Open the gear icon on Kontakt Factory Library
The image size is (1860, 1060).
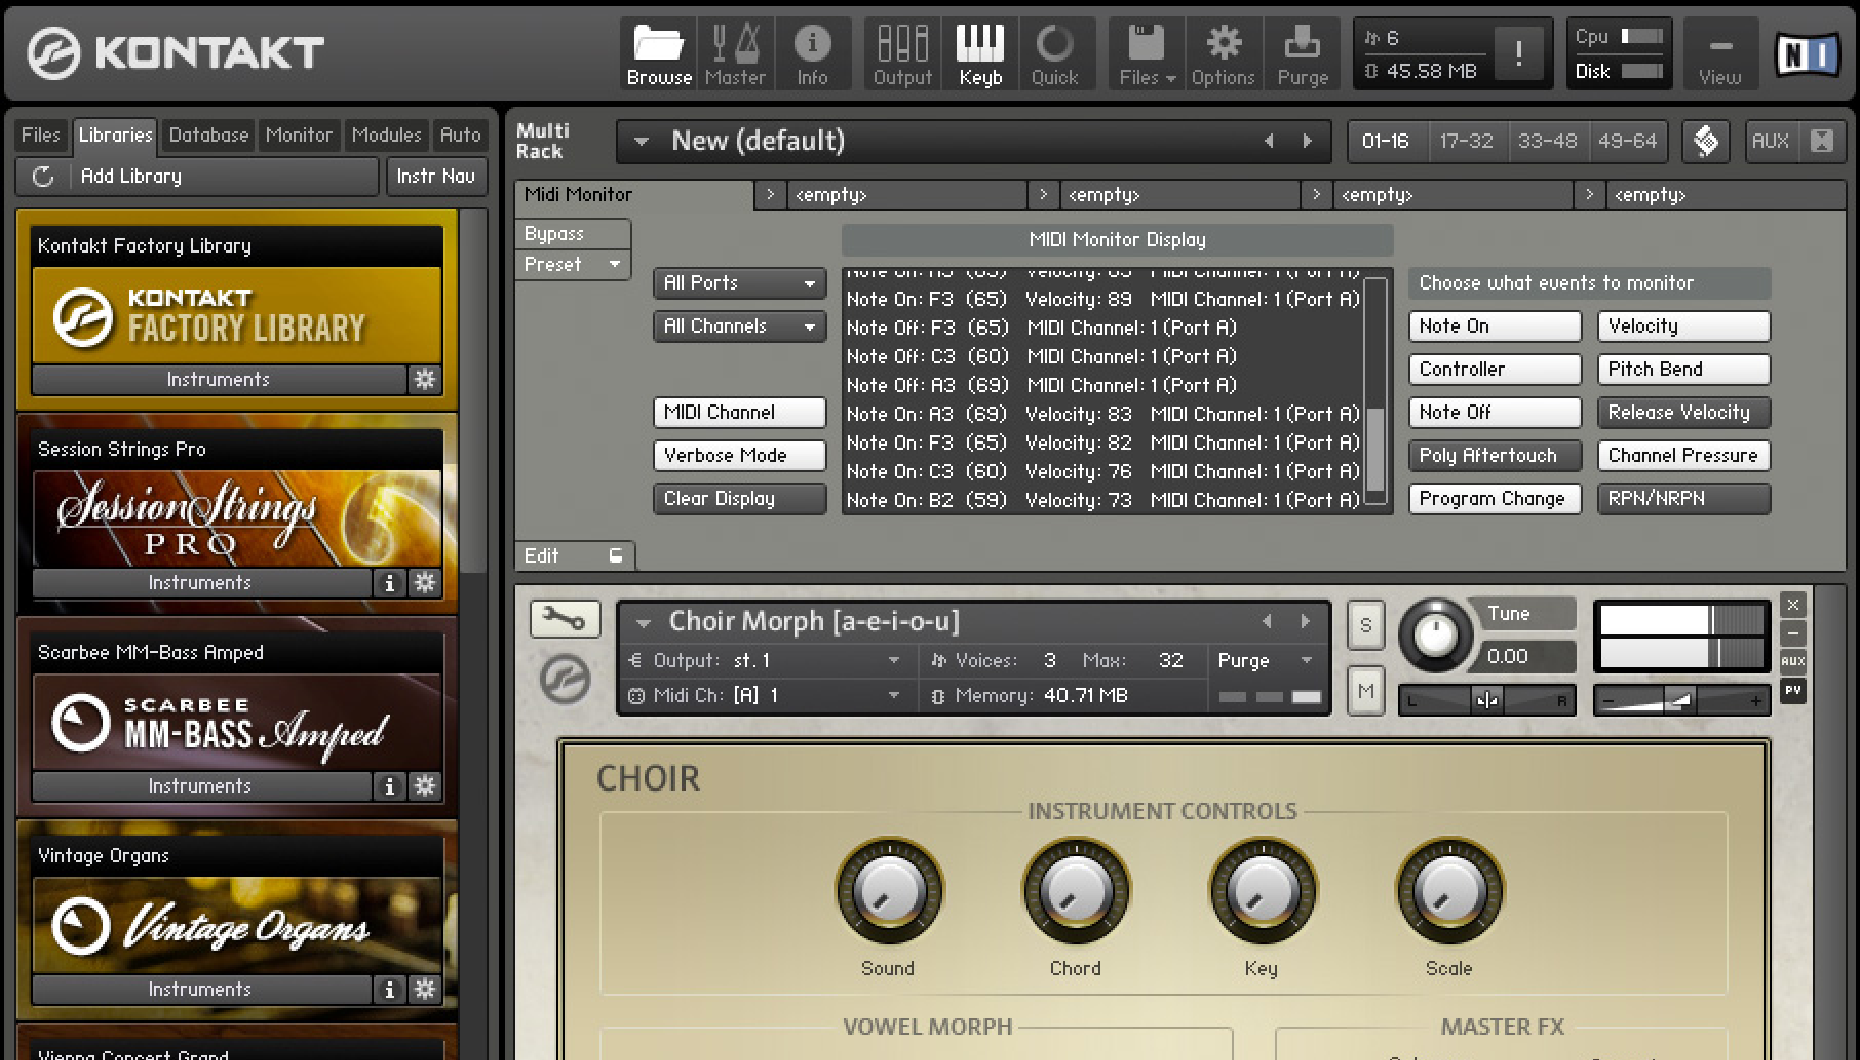[425, 379]
